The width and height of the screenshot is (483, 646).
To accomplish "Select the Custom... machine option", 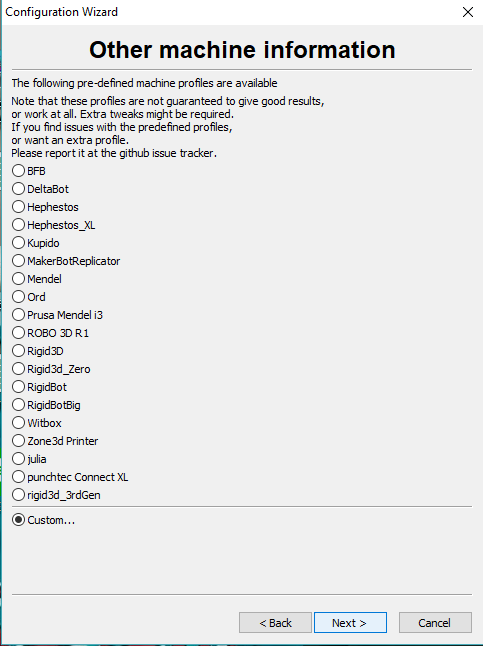I will point(44,520).
